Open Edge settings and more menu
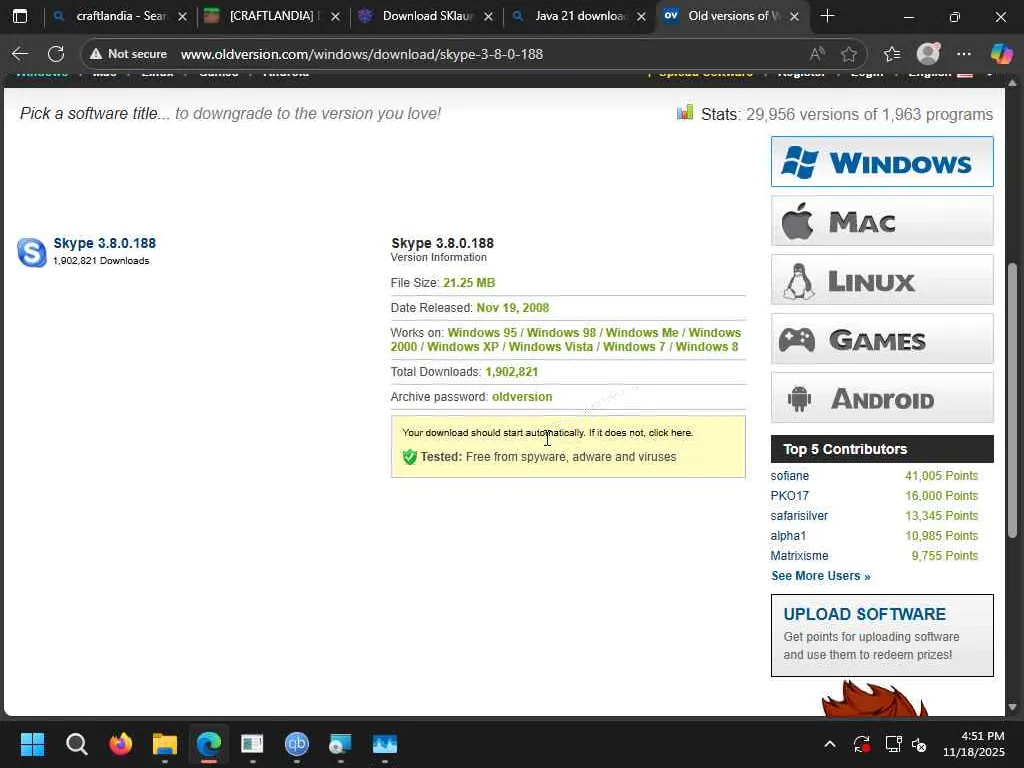The image size is (1024, 768). tap(964, 54)
